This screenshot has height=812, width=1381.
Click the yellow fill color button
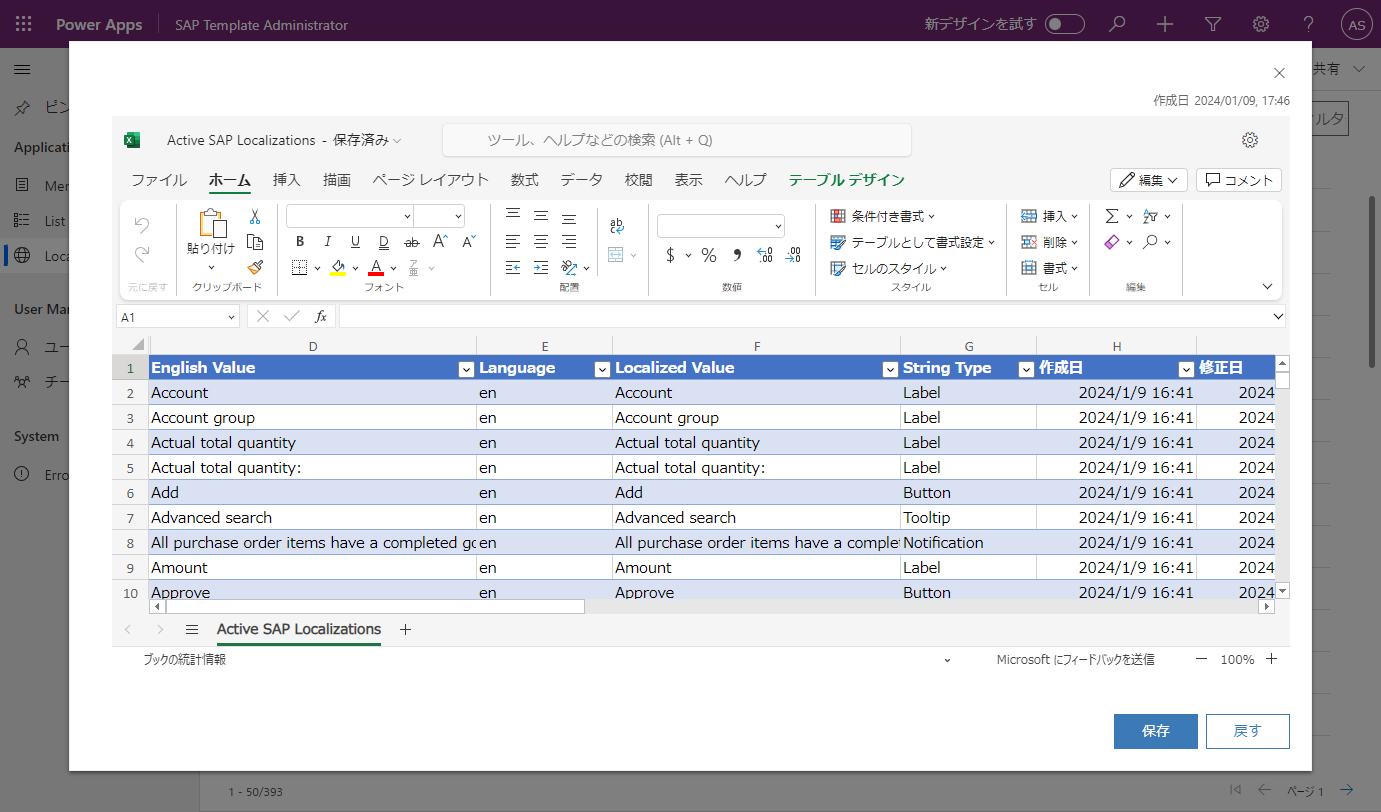click(x=339, y=268)
